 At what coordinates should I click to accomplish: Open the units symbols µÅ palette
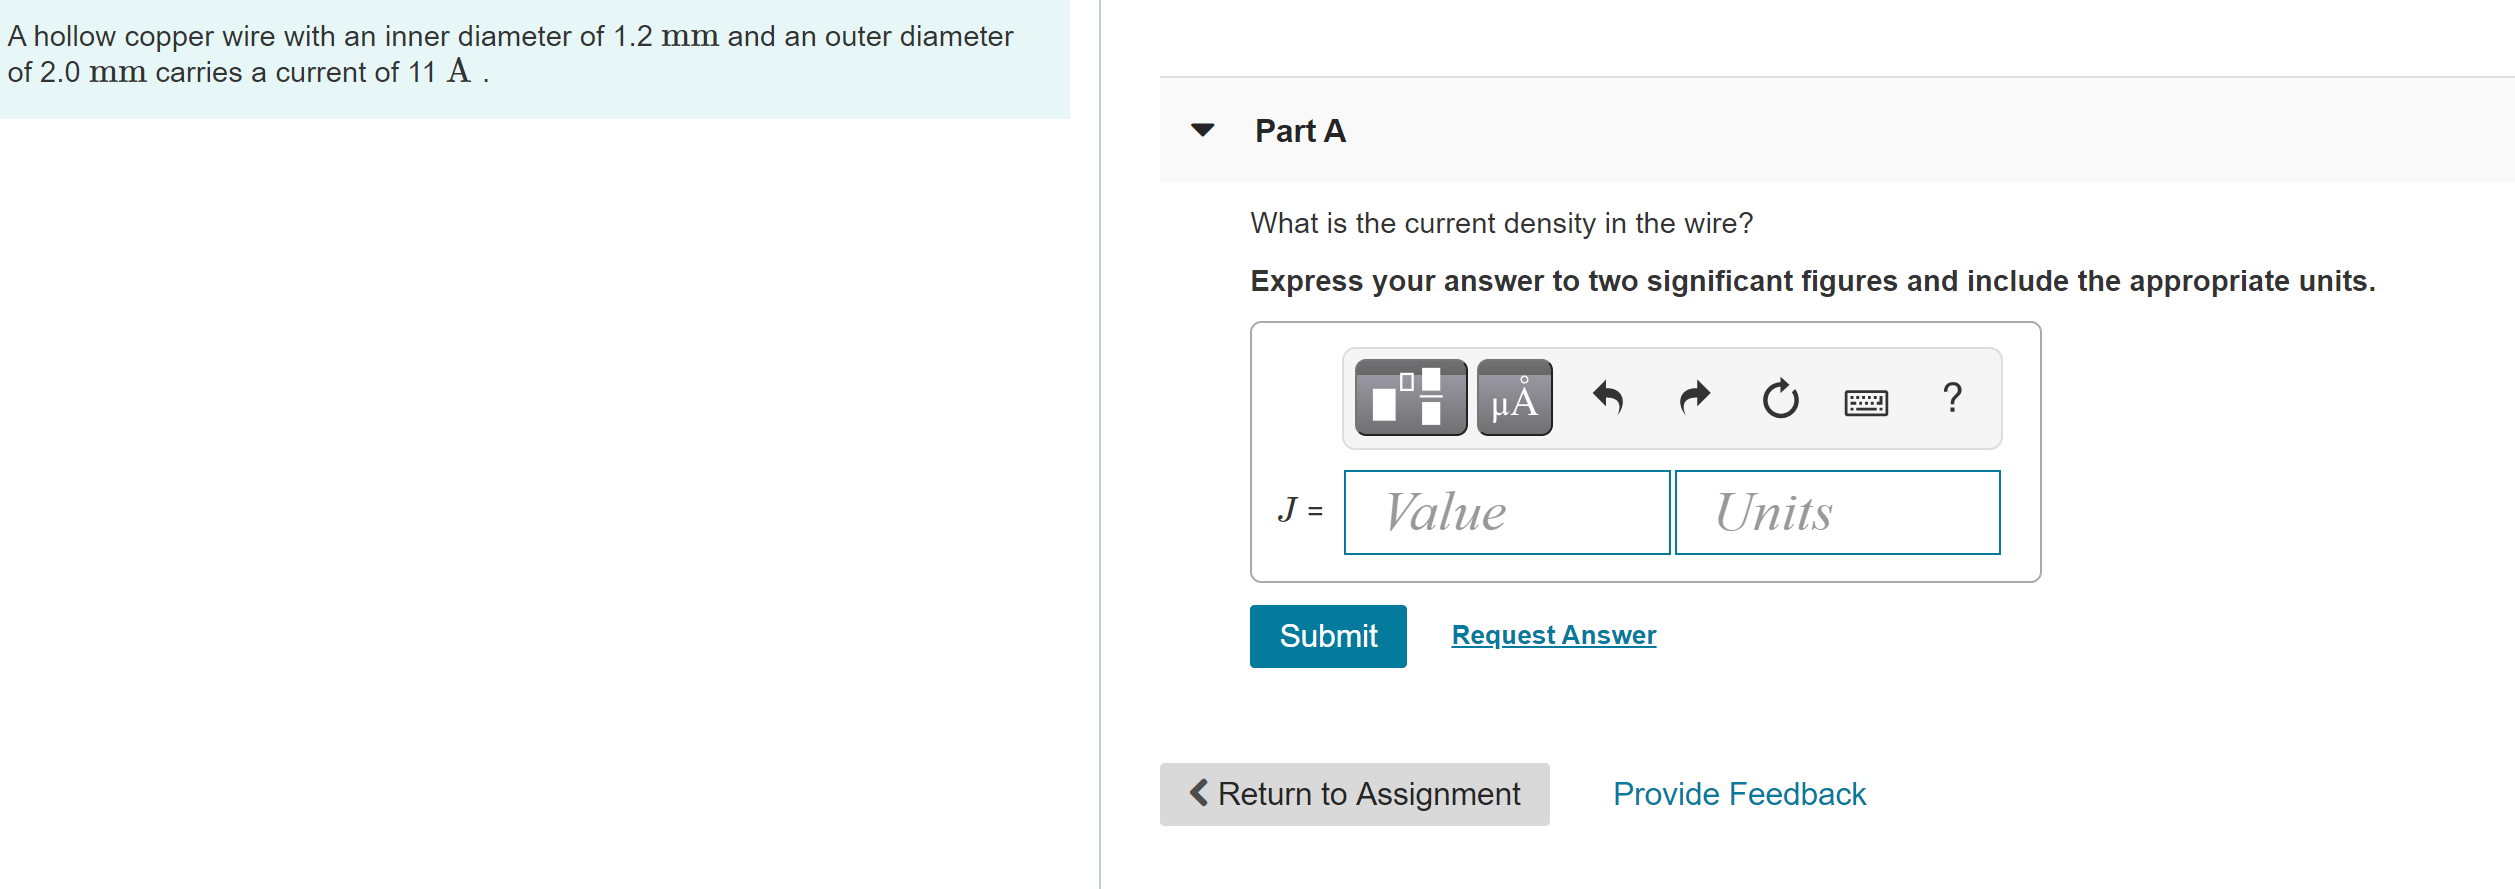tap(1515, 398)
